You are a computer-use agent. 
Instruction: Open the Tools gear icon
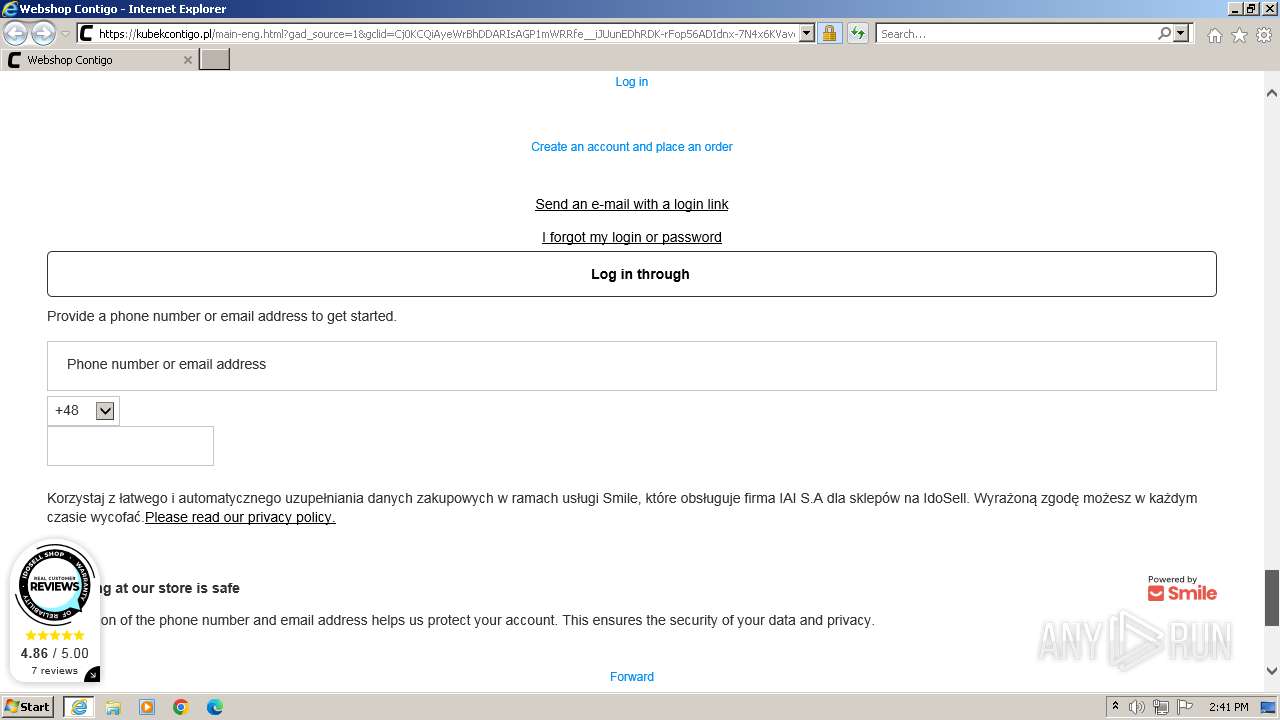[1264, 35]
